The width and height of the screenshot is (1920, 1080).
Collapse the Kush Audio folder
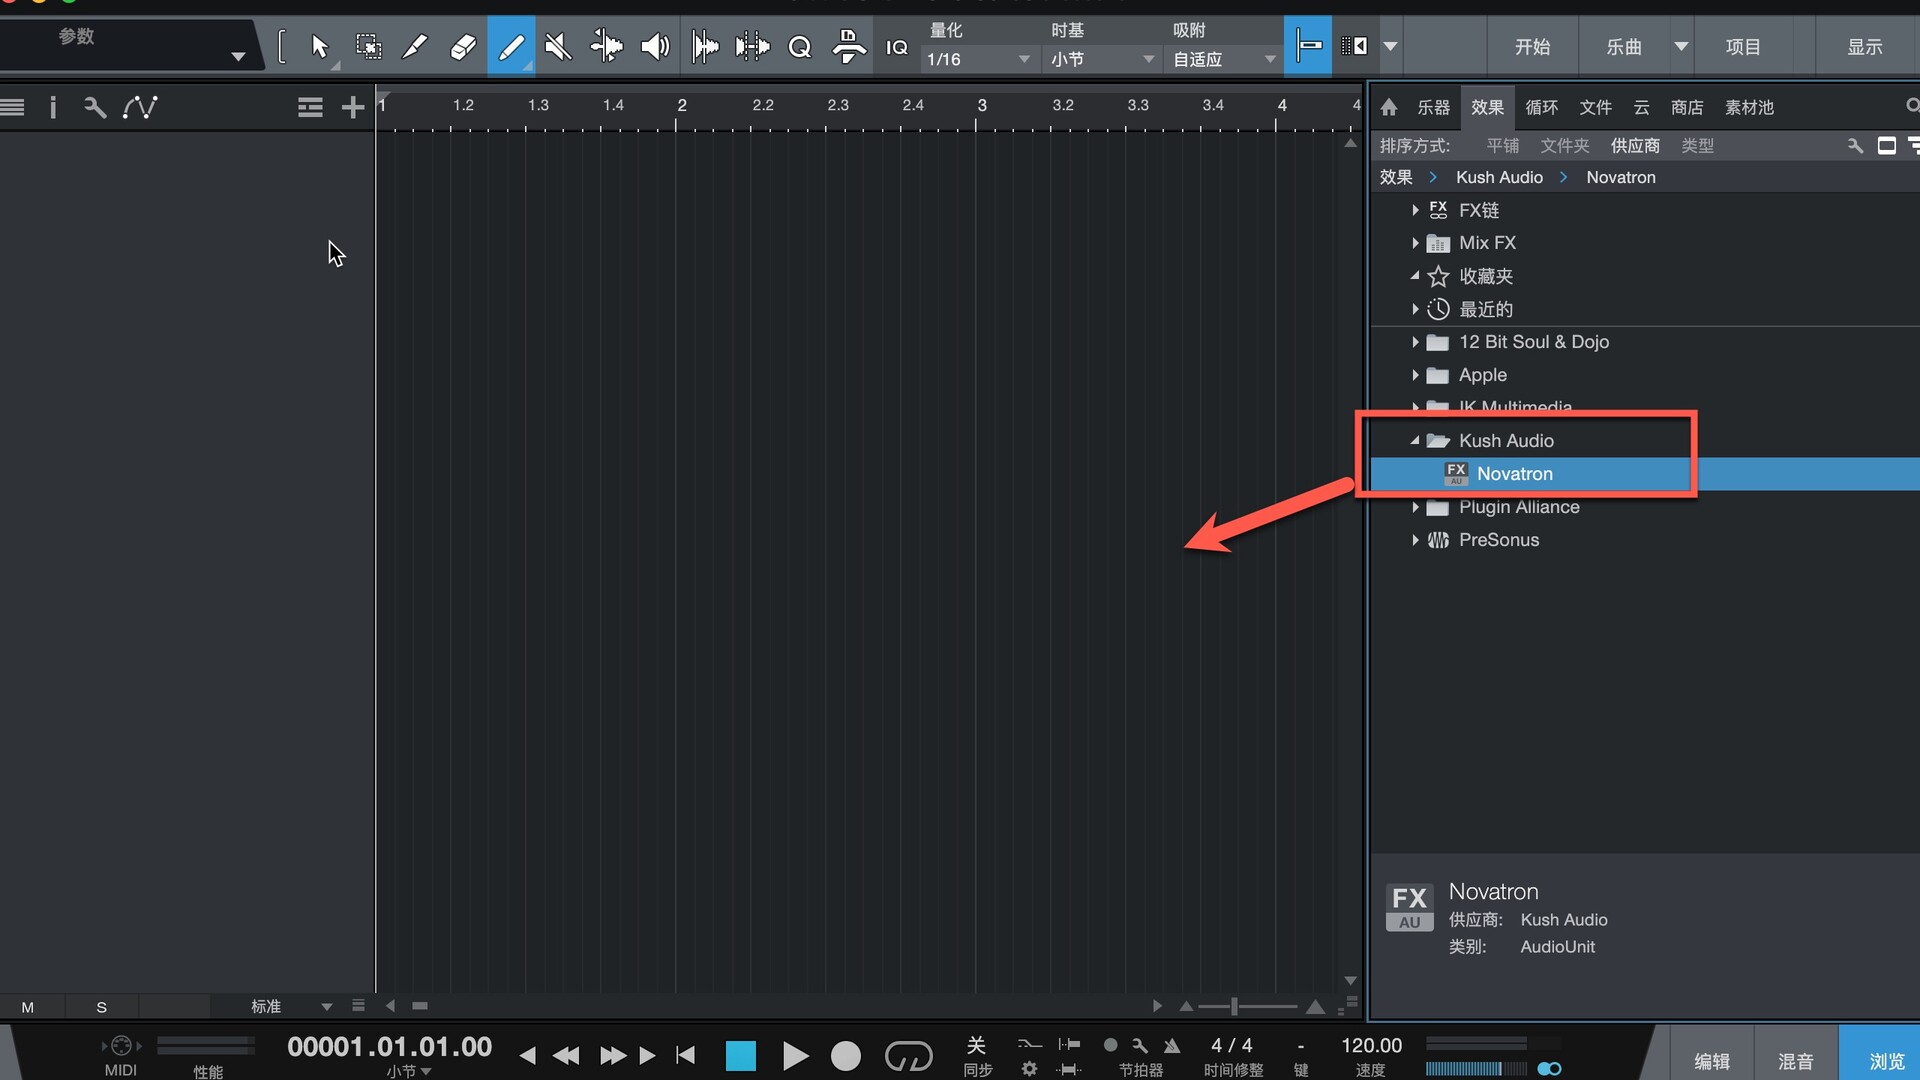pos(1415,441)
